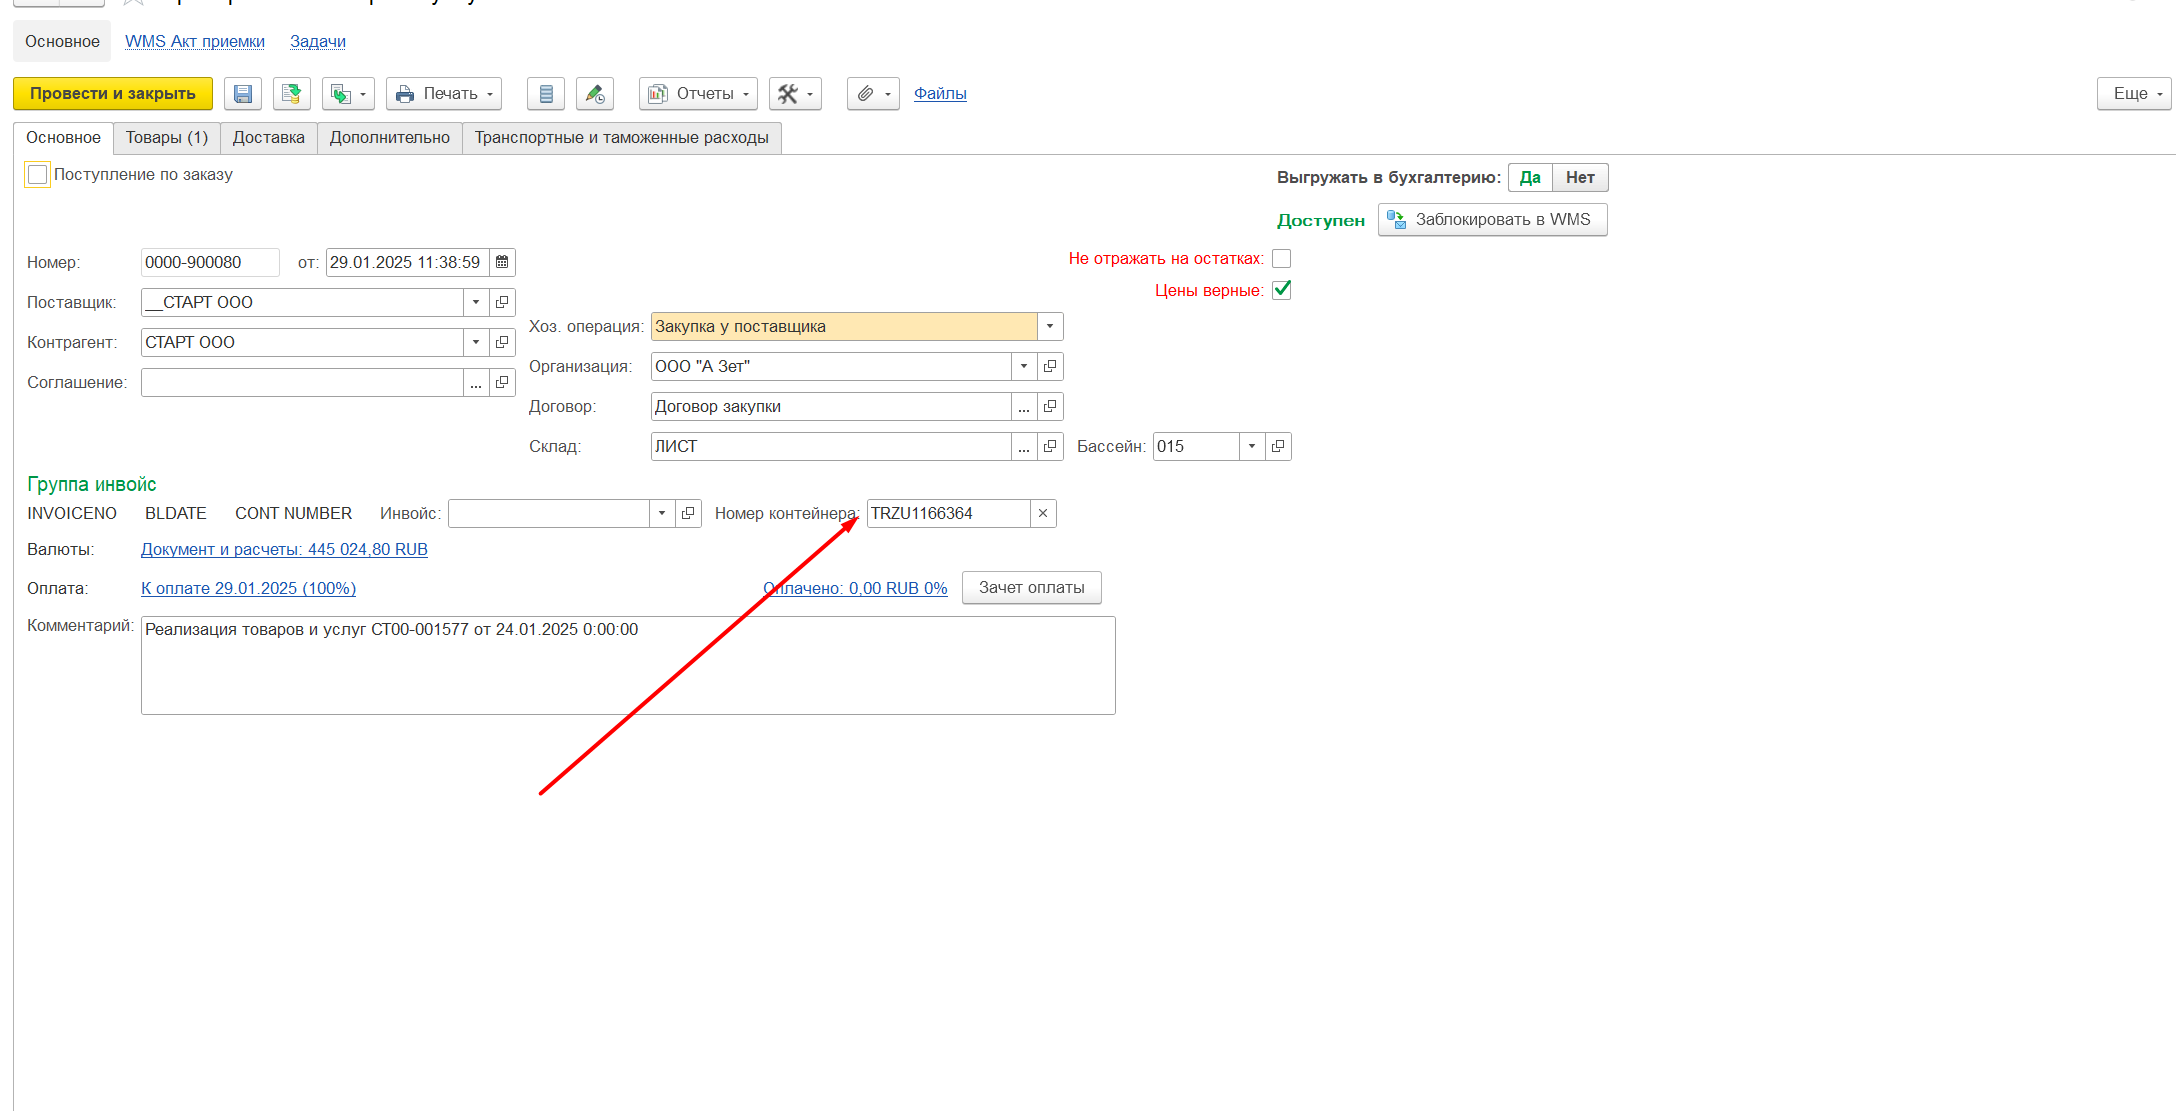2176x1111 pixels.
Task: Enable the Поступление по заказу checkbox
Action: point(38,175)
